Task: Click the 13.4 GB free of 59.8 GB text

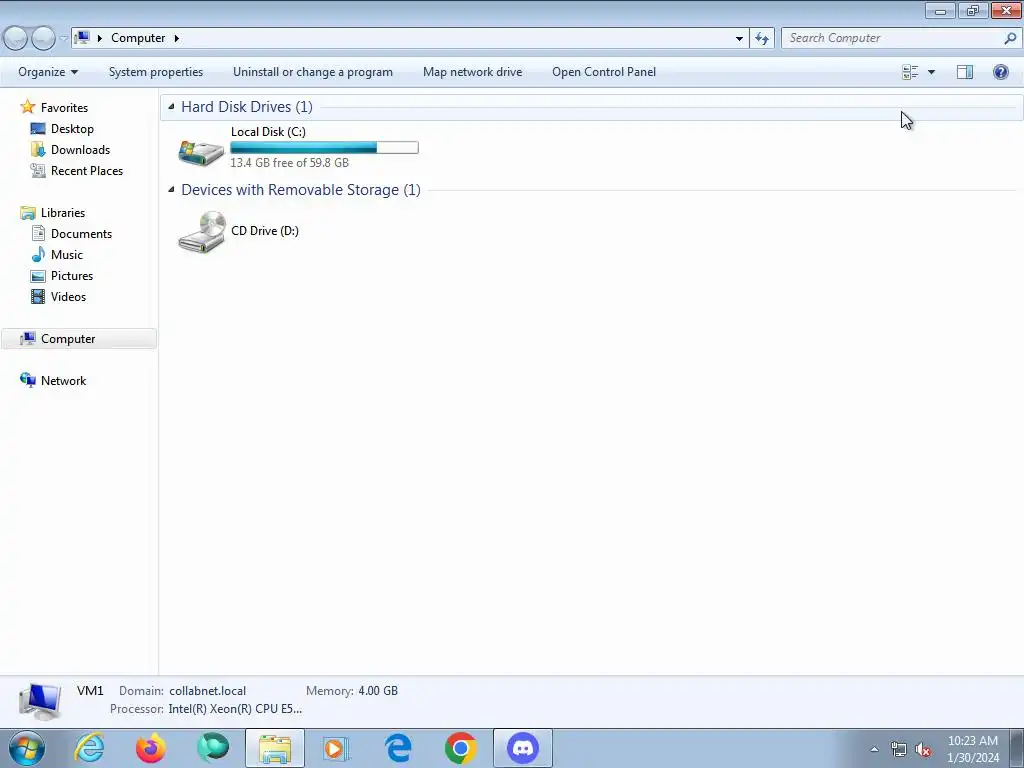Action: tap(289, 163)
